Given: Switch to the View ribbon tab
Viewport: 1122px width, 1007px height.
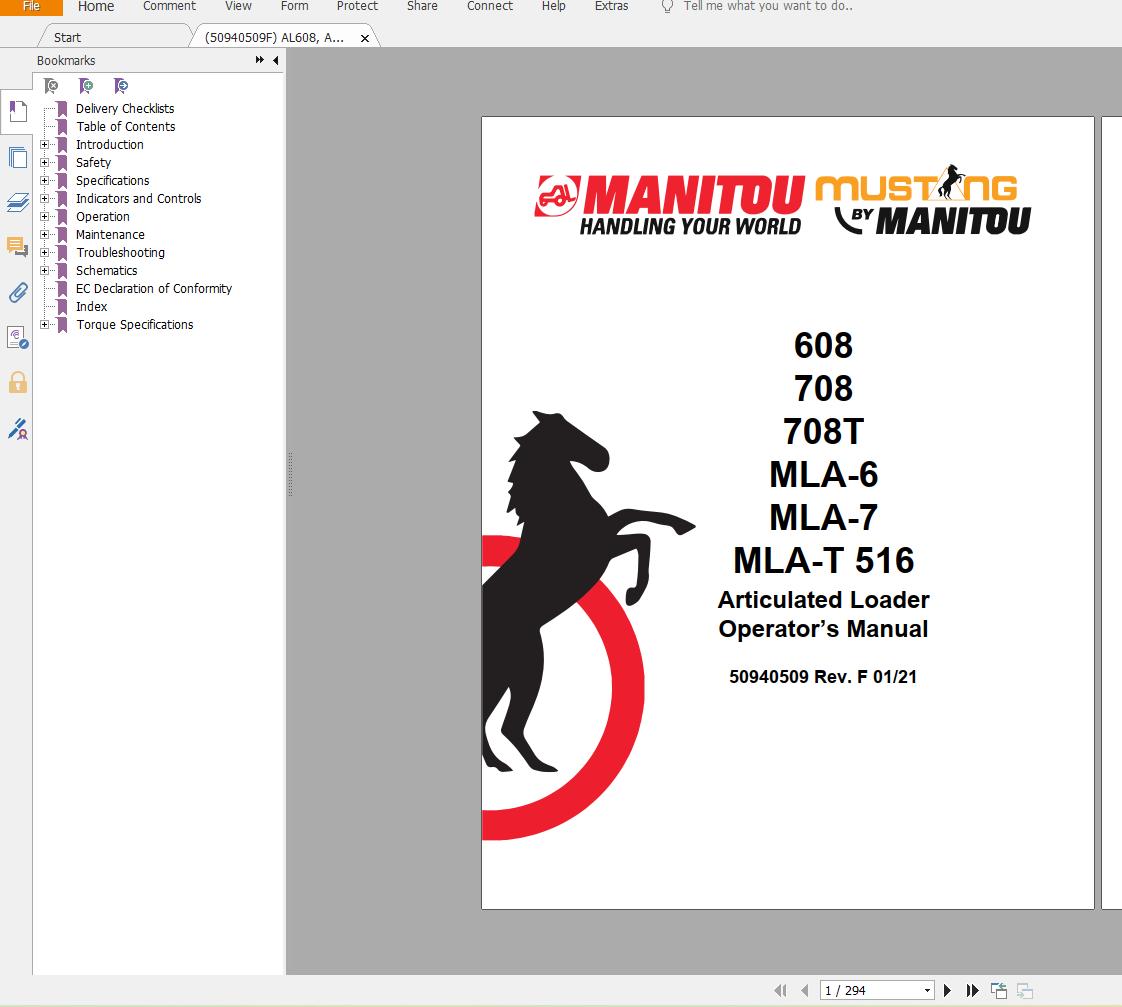Looking at the screenshot, I should point(238,6).
